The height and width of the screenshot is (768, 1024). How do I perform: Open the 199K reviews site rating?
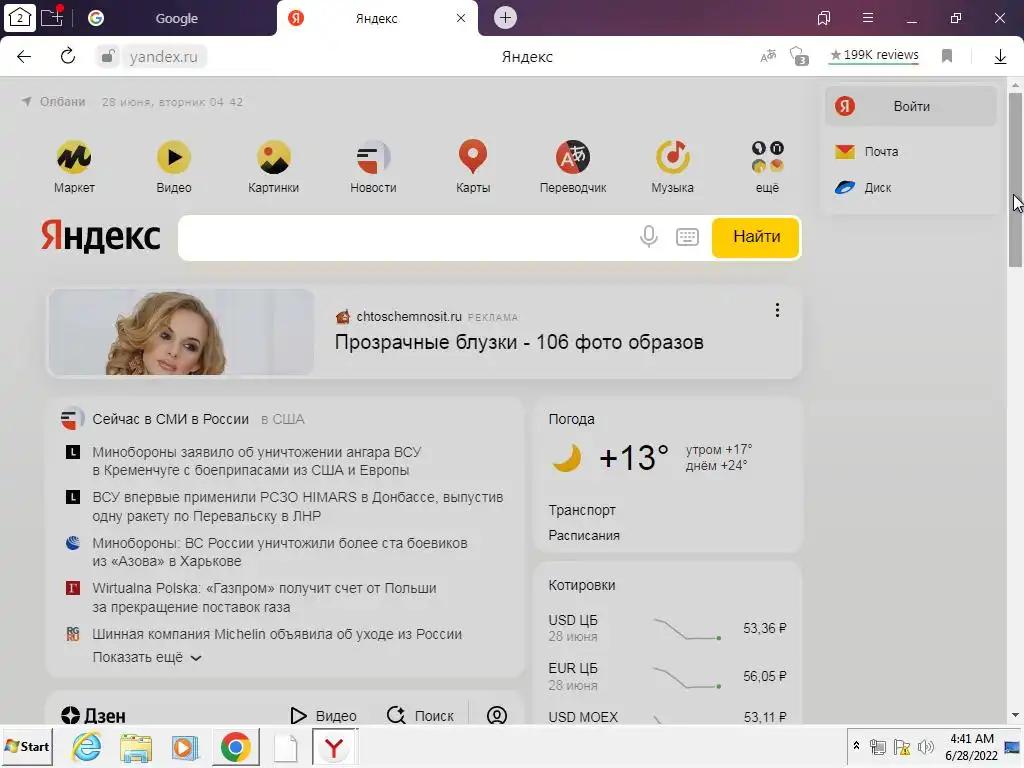pos(874,55)
